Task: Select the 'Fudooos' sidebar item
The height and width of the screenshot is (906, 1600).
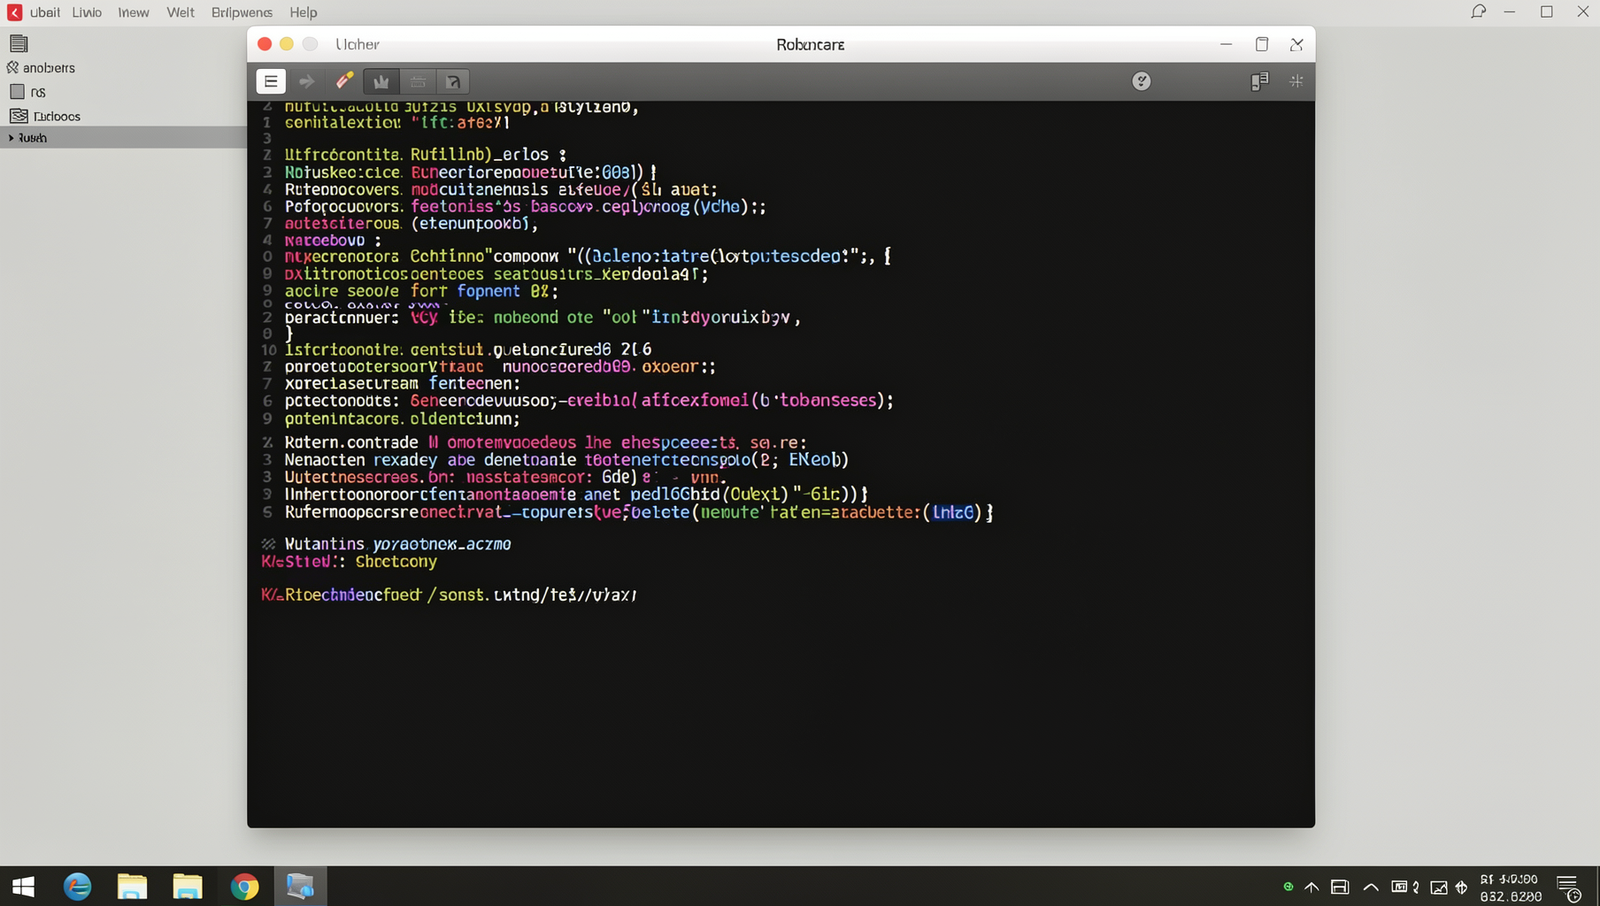Action: pyautogui.click(x=57, y=116)
